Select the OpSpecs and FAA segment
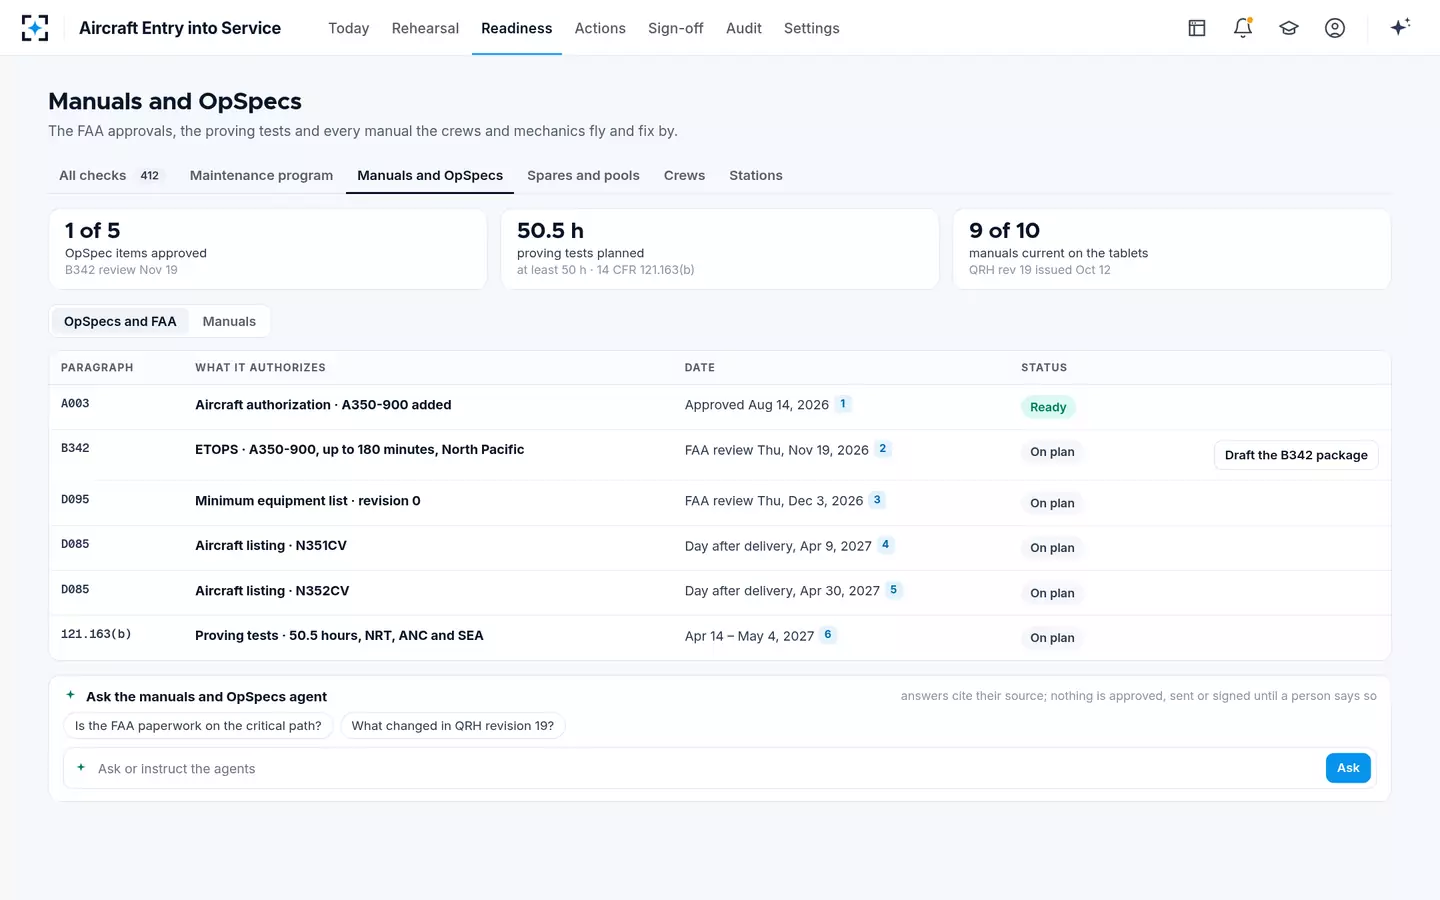Viewport: 1440px width, 900px height. coord(120,321)
